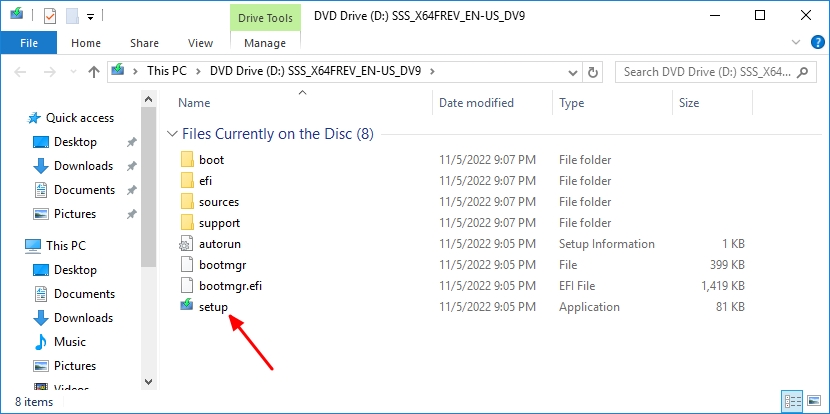This screenshot has height=414, width=830.
Task: Expand the chevron after This PC in the address bar
Action: click(x=199, y=71)
